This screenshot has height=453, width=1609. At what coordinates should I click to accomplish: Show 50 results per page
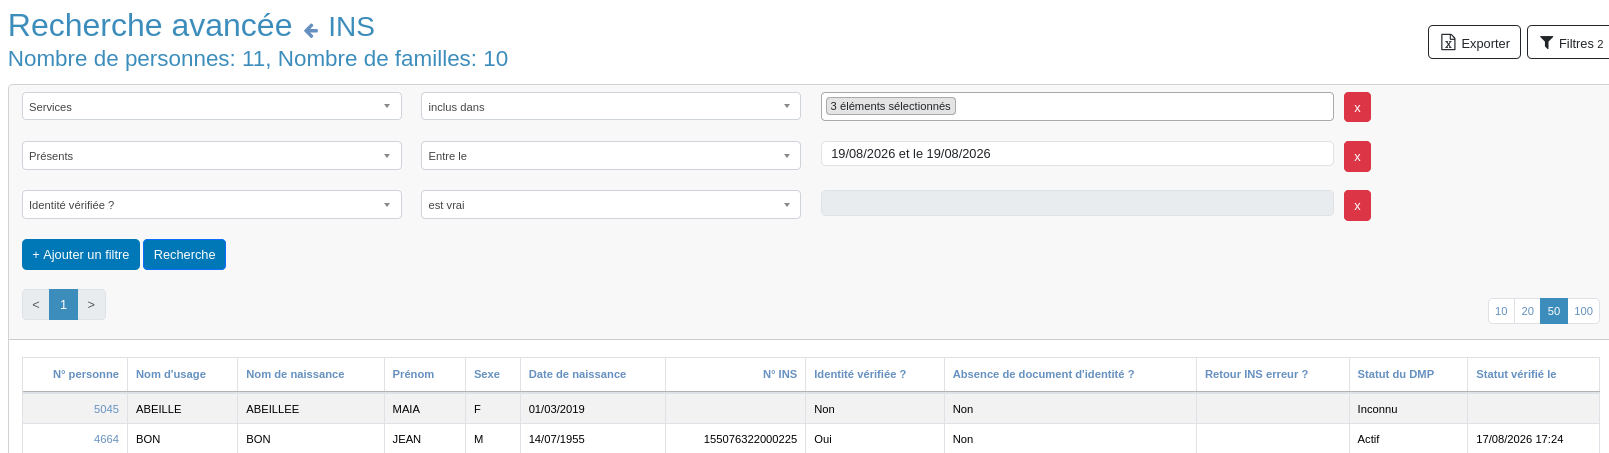tap(1554, 311)
